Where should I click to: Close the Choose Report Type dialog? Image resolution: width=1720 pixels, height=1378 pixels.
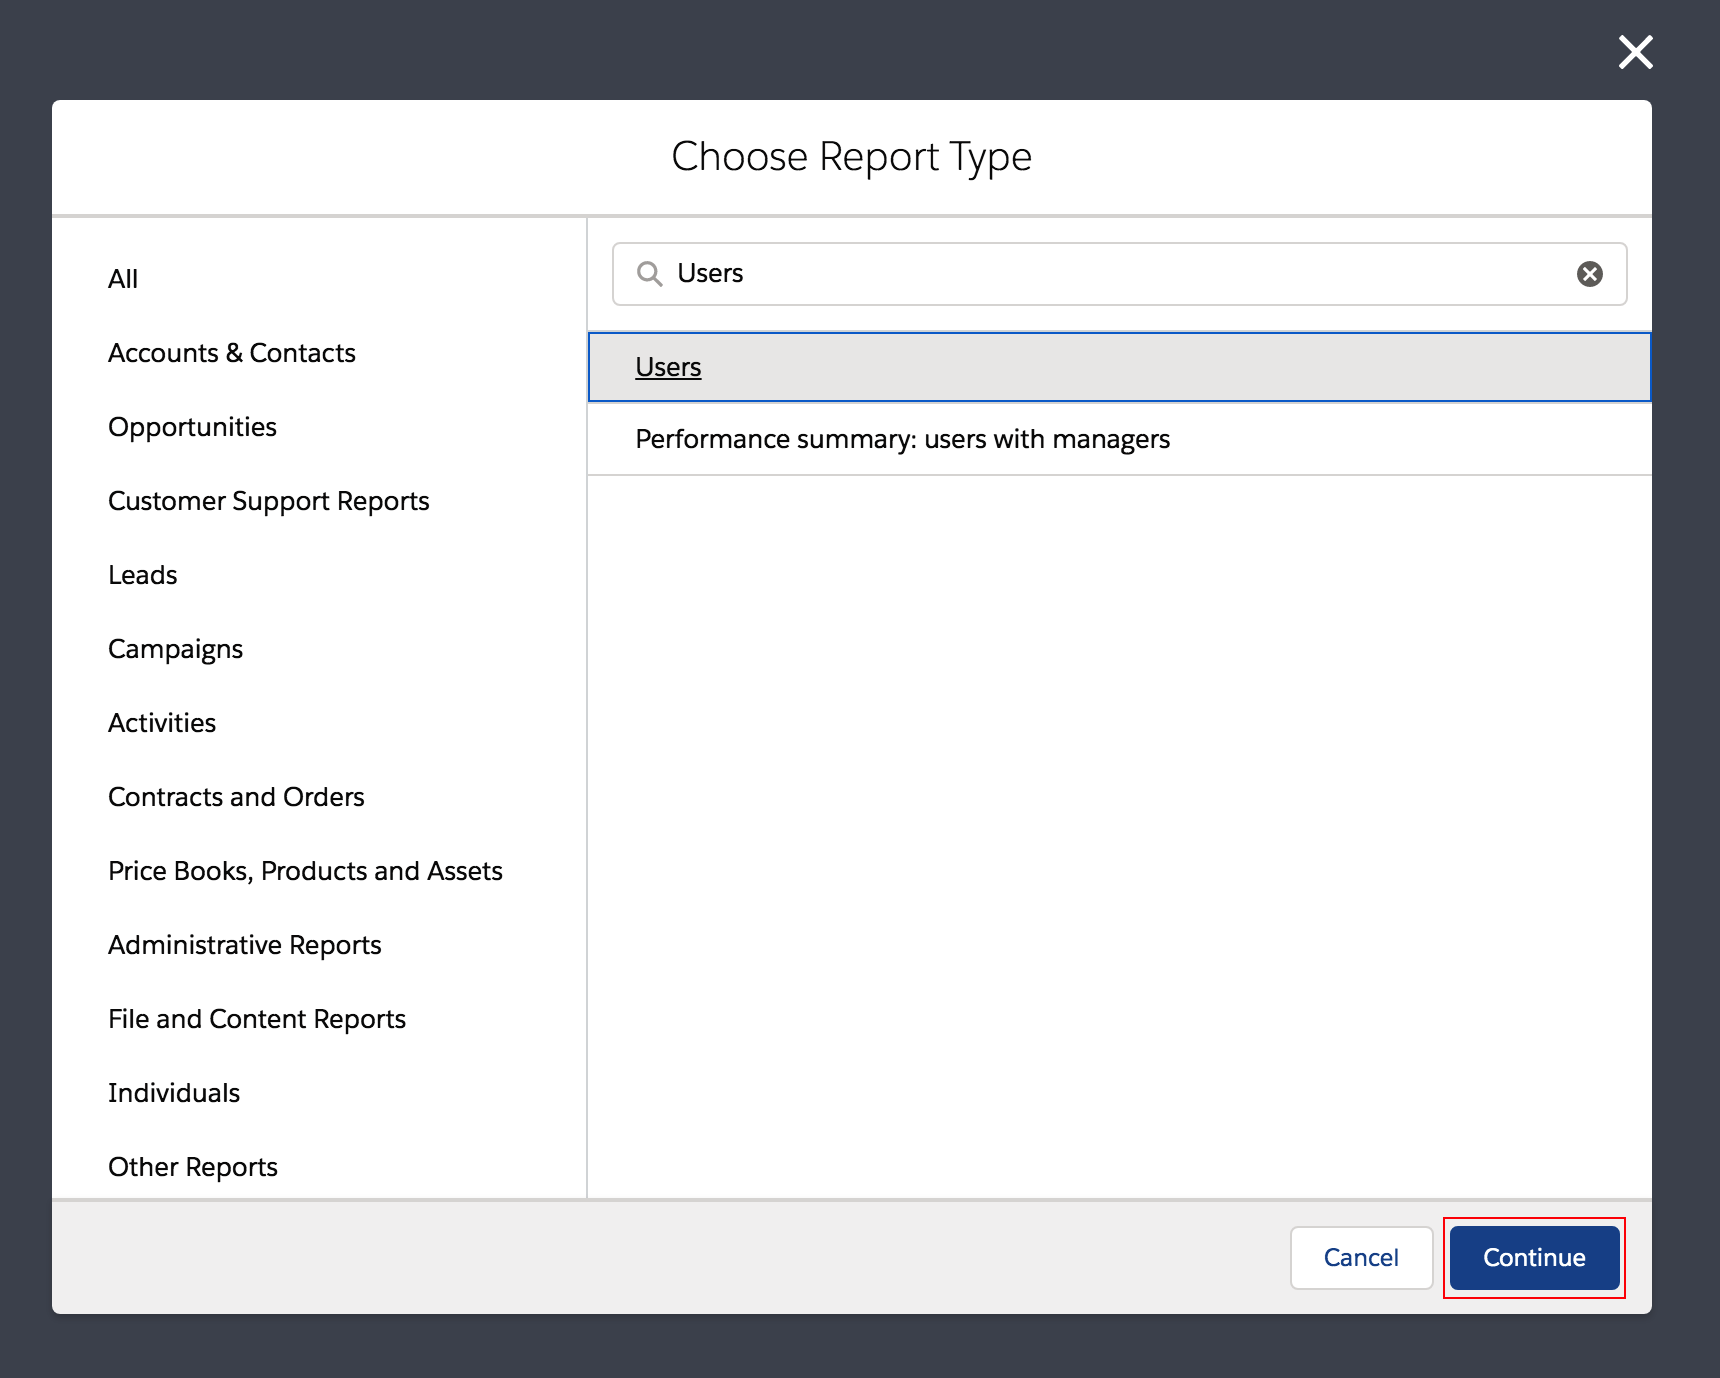(x=1635, y=52)
